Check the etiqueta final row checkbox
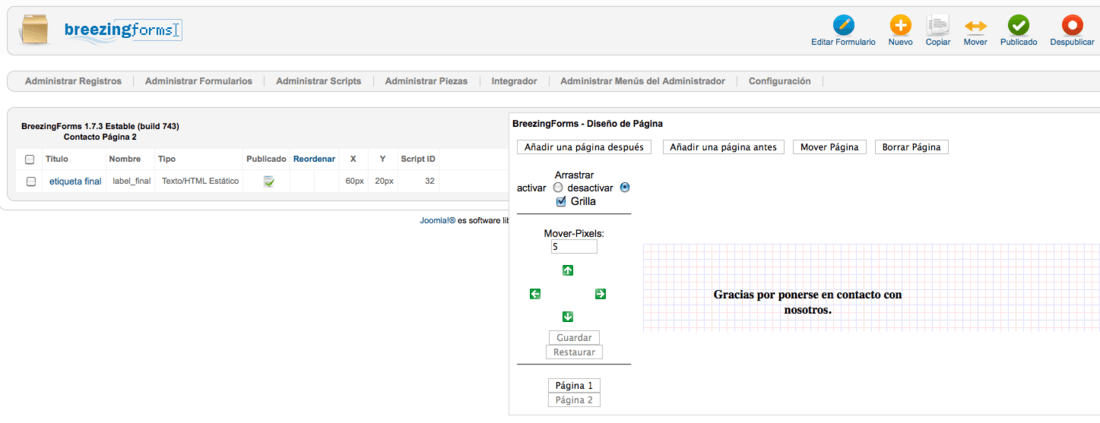1100x423 pixels. click(31, 182)
